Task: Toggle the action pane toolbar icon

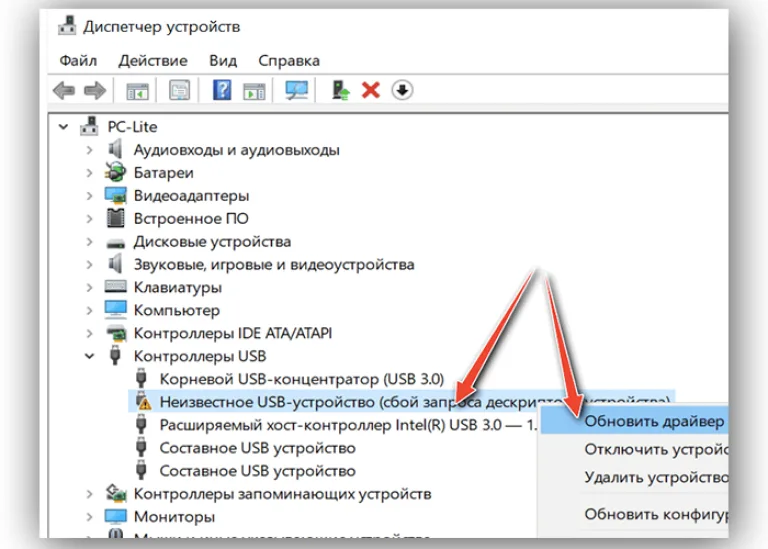Action: [x=254, y=91]
